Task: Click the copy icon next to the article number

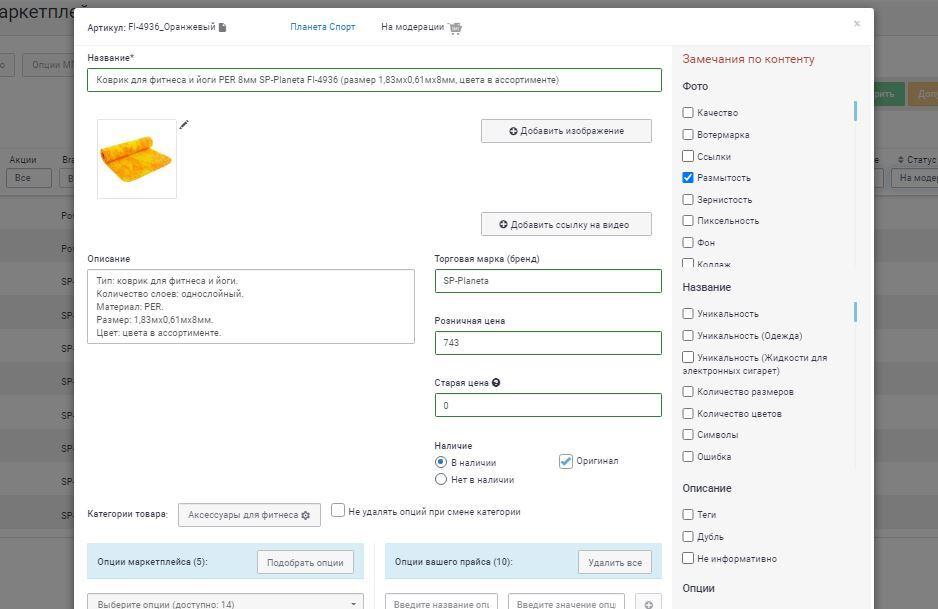Action: (x=223, y=28)
